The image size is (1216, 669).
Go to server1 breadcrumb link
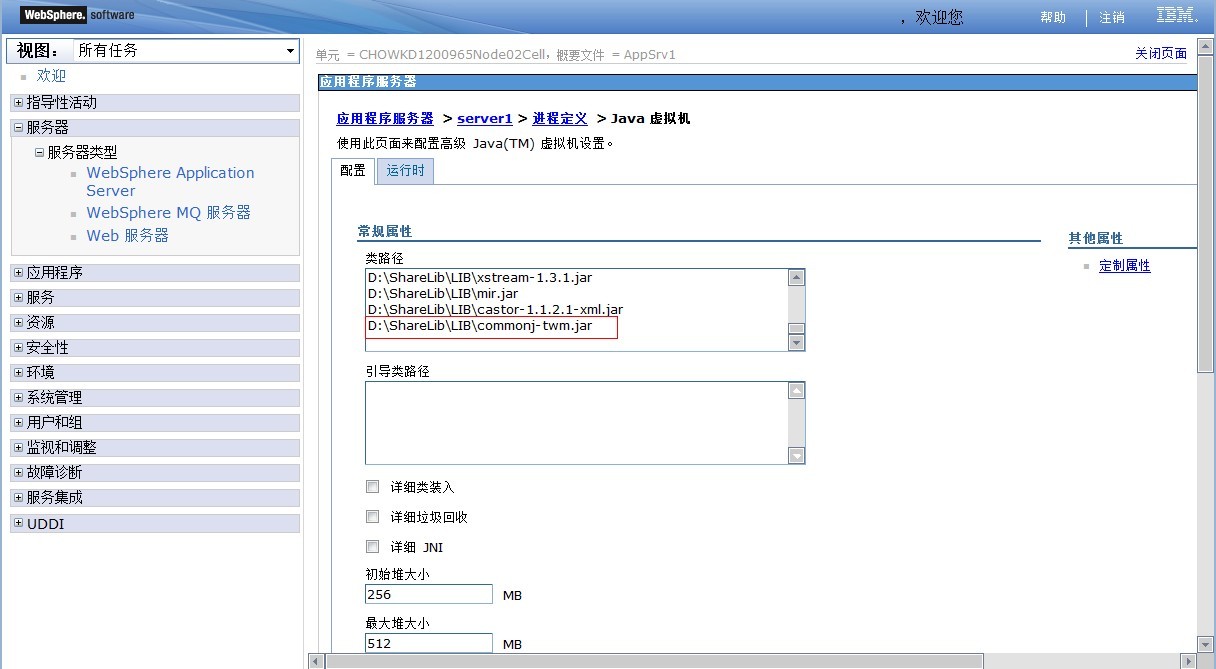[485, 118]
